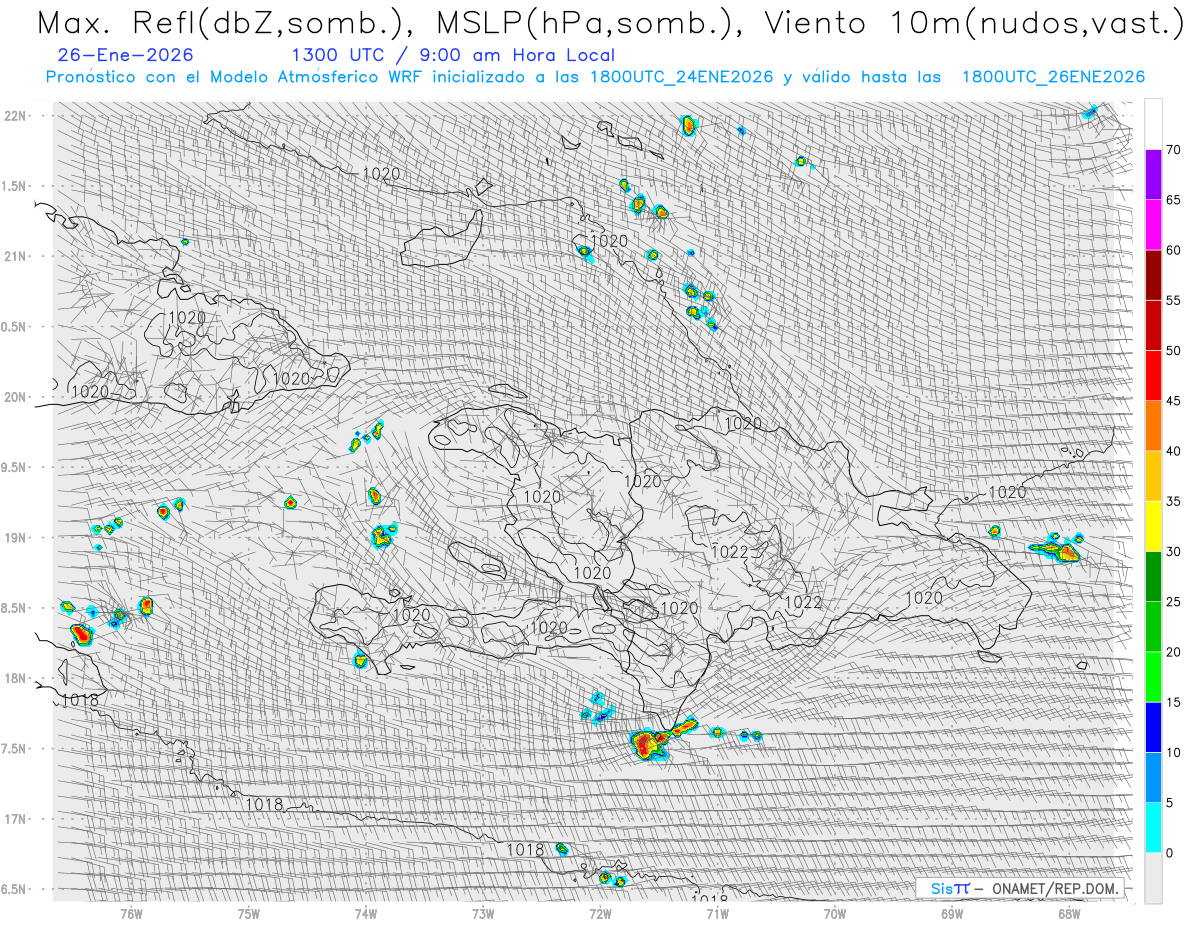Click the '68W' longitude axis label
1200x927 pixels.
1069,913
